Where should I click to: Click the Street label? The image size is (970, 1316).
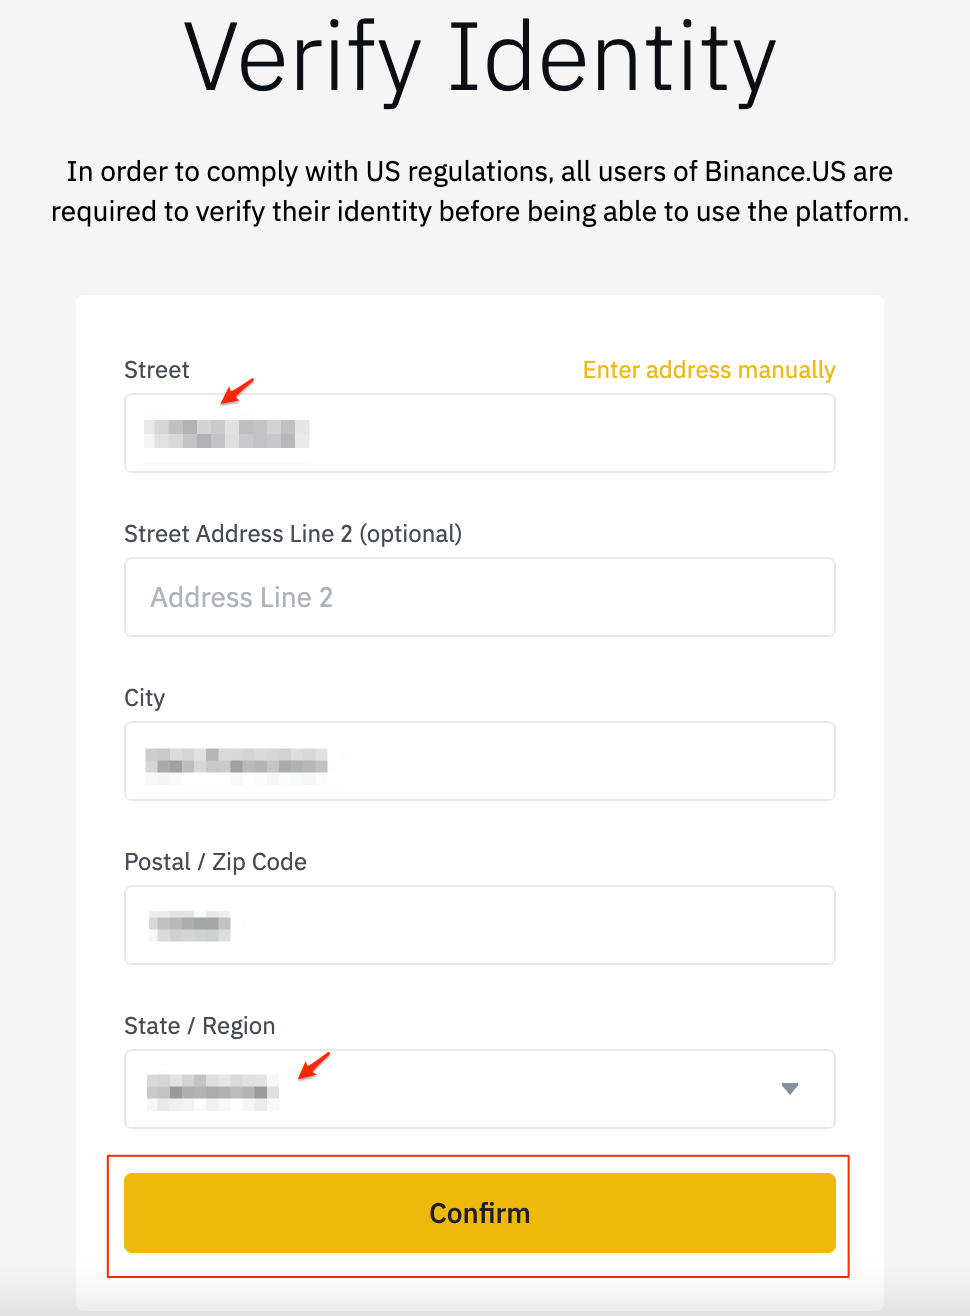tap(157, 370)
